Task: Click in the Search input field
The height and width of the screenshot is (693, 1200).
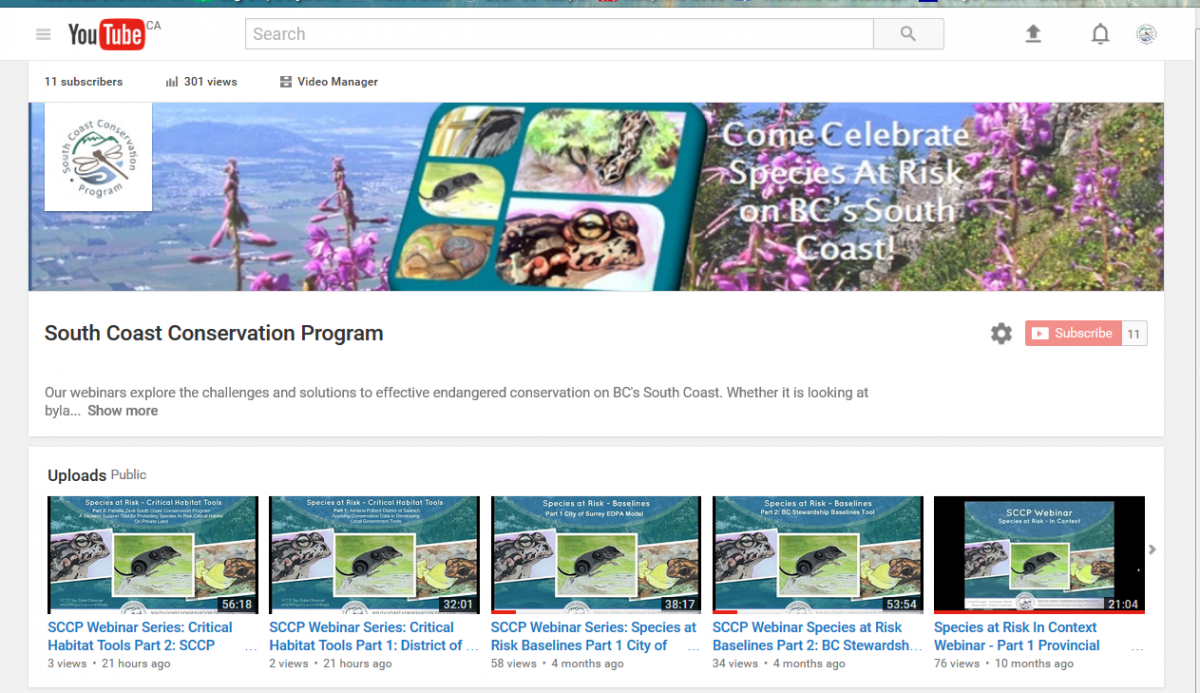Action: (559, 34)
